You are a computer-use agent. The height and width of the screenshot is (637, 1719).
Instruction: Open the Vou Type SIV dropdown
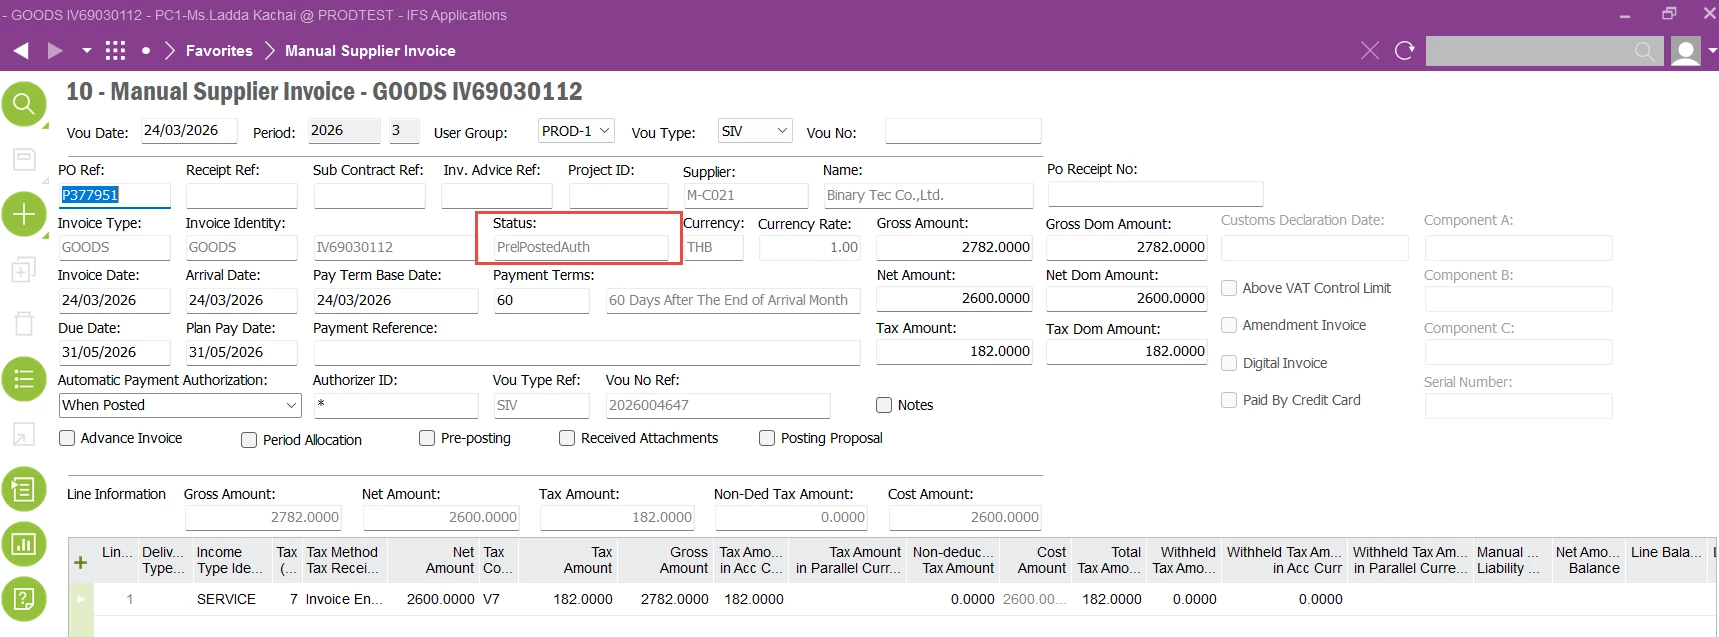(x=755, y=131)
